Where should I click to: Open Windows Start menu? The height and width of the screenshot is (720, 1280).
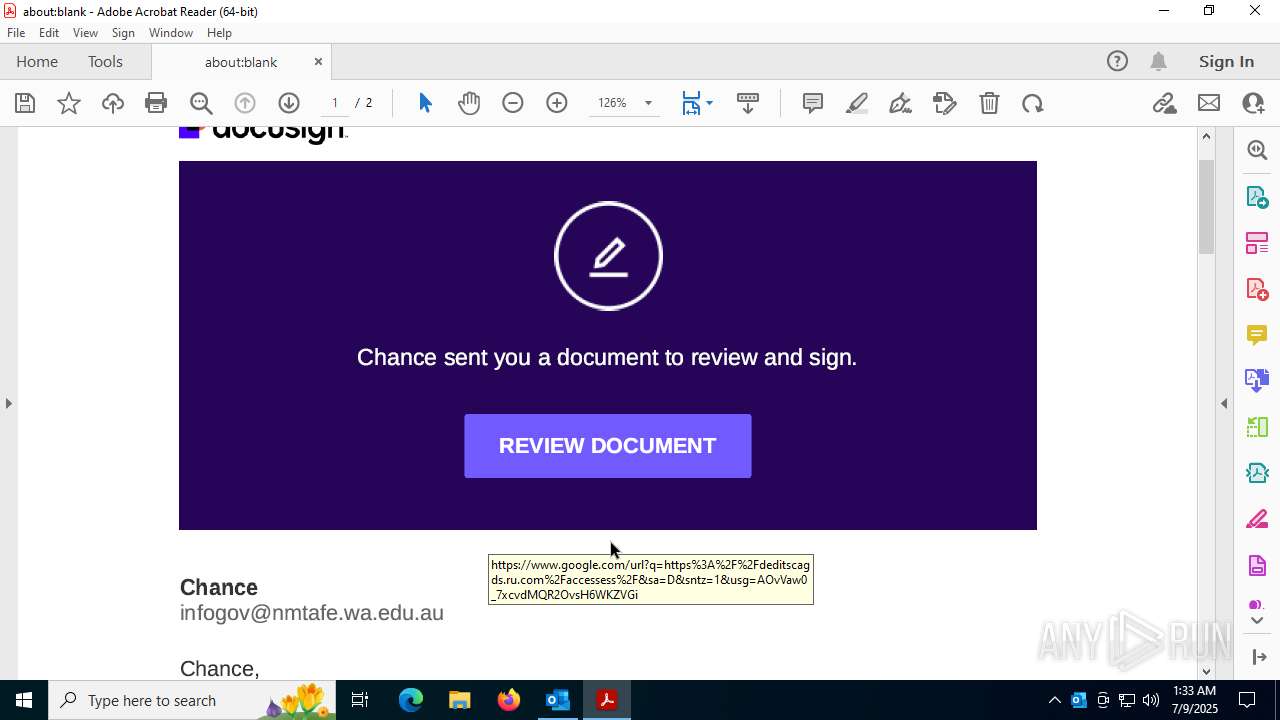[24, 700]
